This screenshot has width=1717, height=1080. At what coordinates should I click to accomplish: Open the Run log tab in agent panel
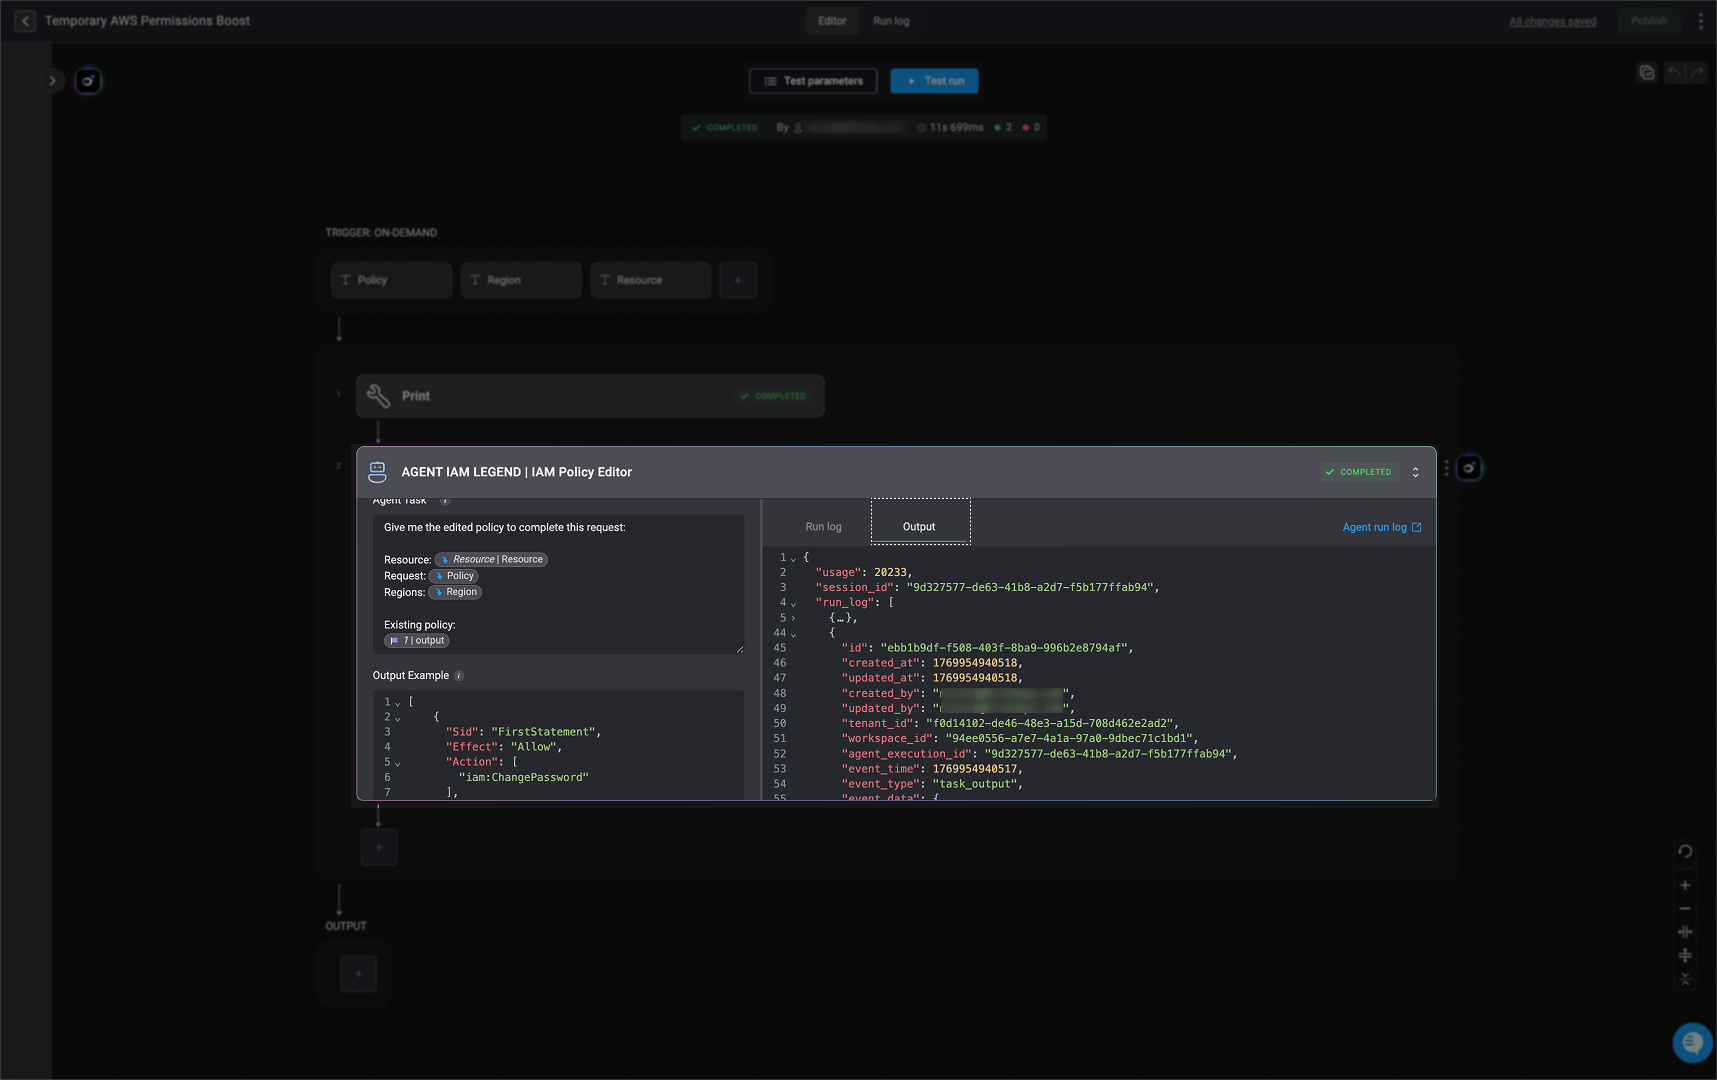tap(823, 527)
